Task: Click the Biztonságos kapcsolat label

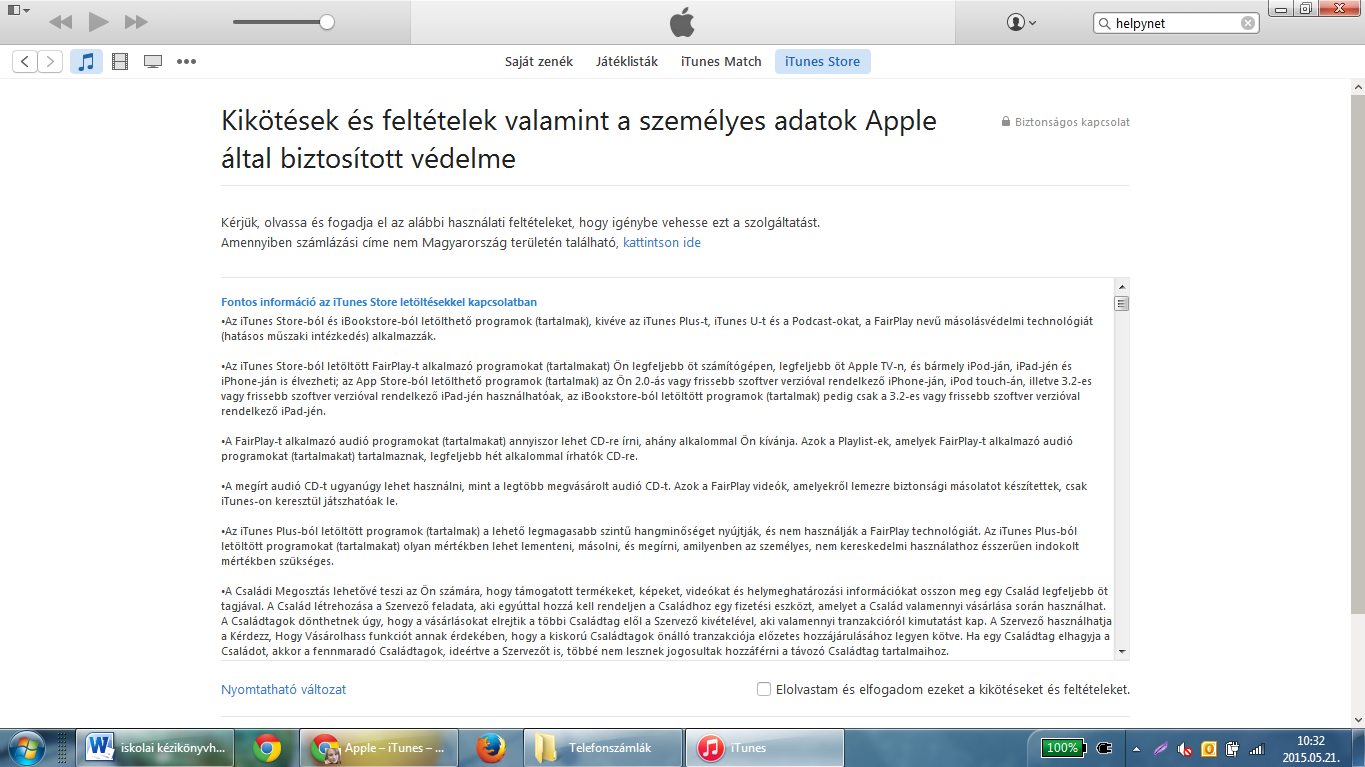Action: pyautogui.click(x=1072, y=122)
